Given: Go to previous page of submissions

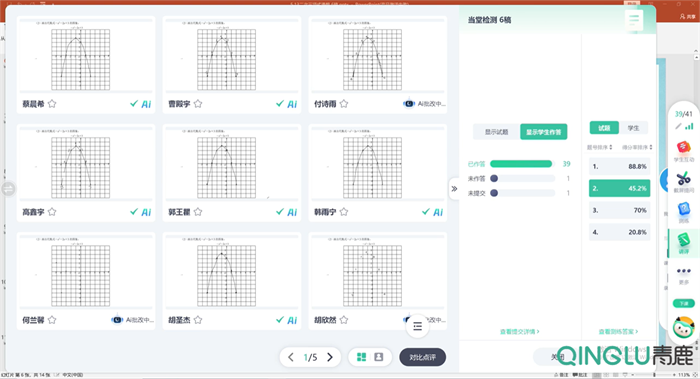Looking at the screenshot, I should point(291,357).
